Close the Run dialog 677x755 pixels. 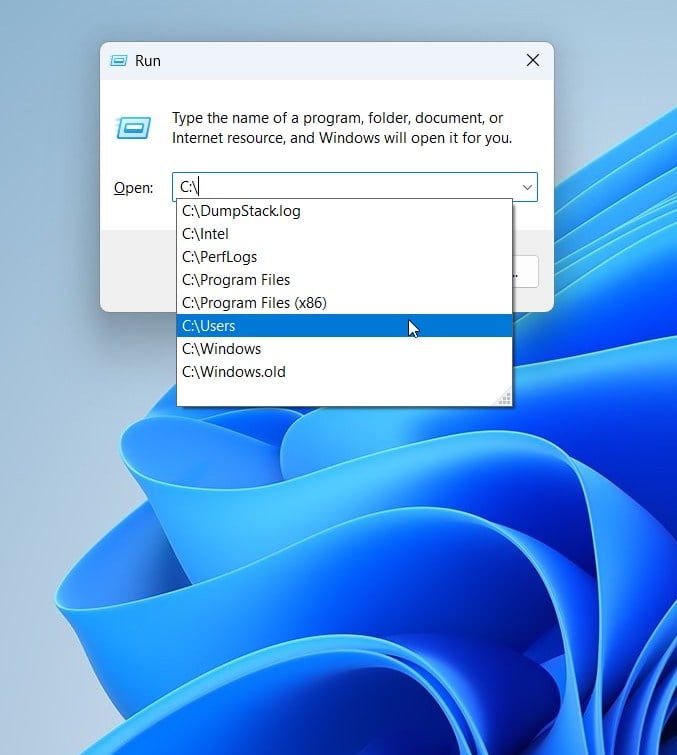click(533, 60)
